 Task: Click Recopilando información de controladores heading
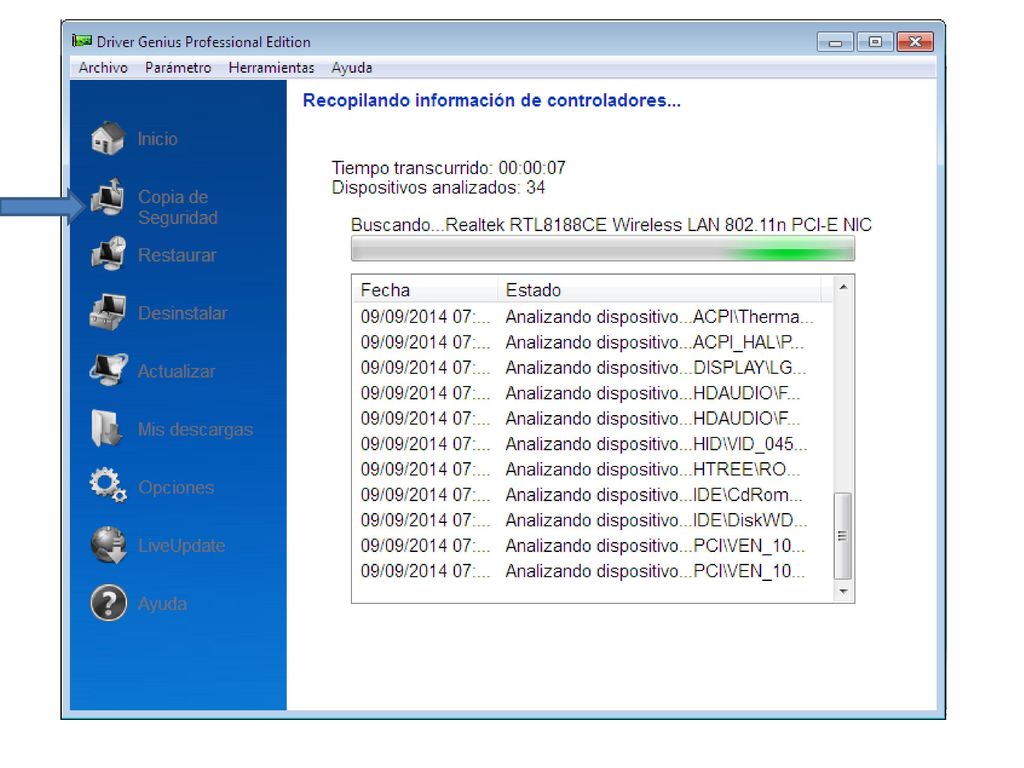click(x=492, y=101)
